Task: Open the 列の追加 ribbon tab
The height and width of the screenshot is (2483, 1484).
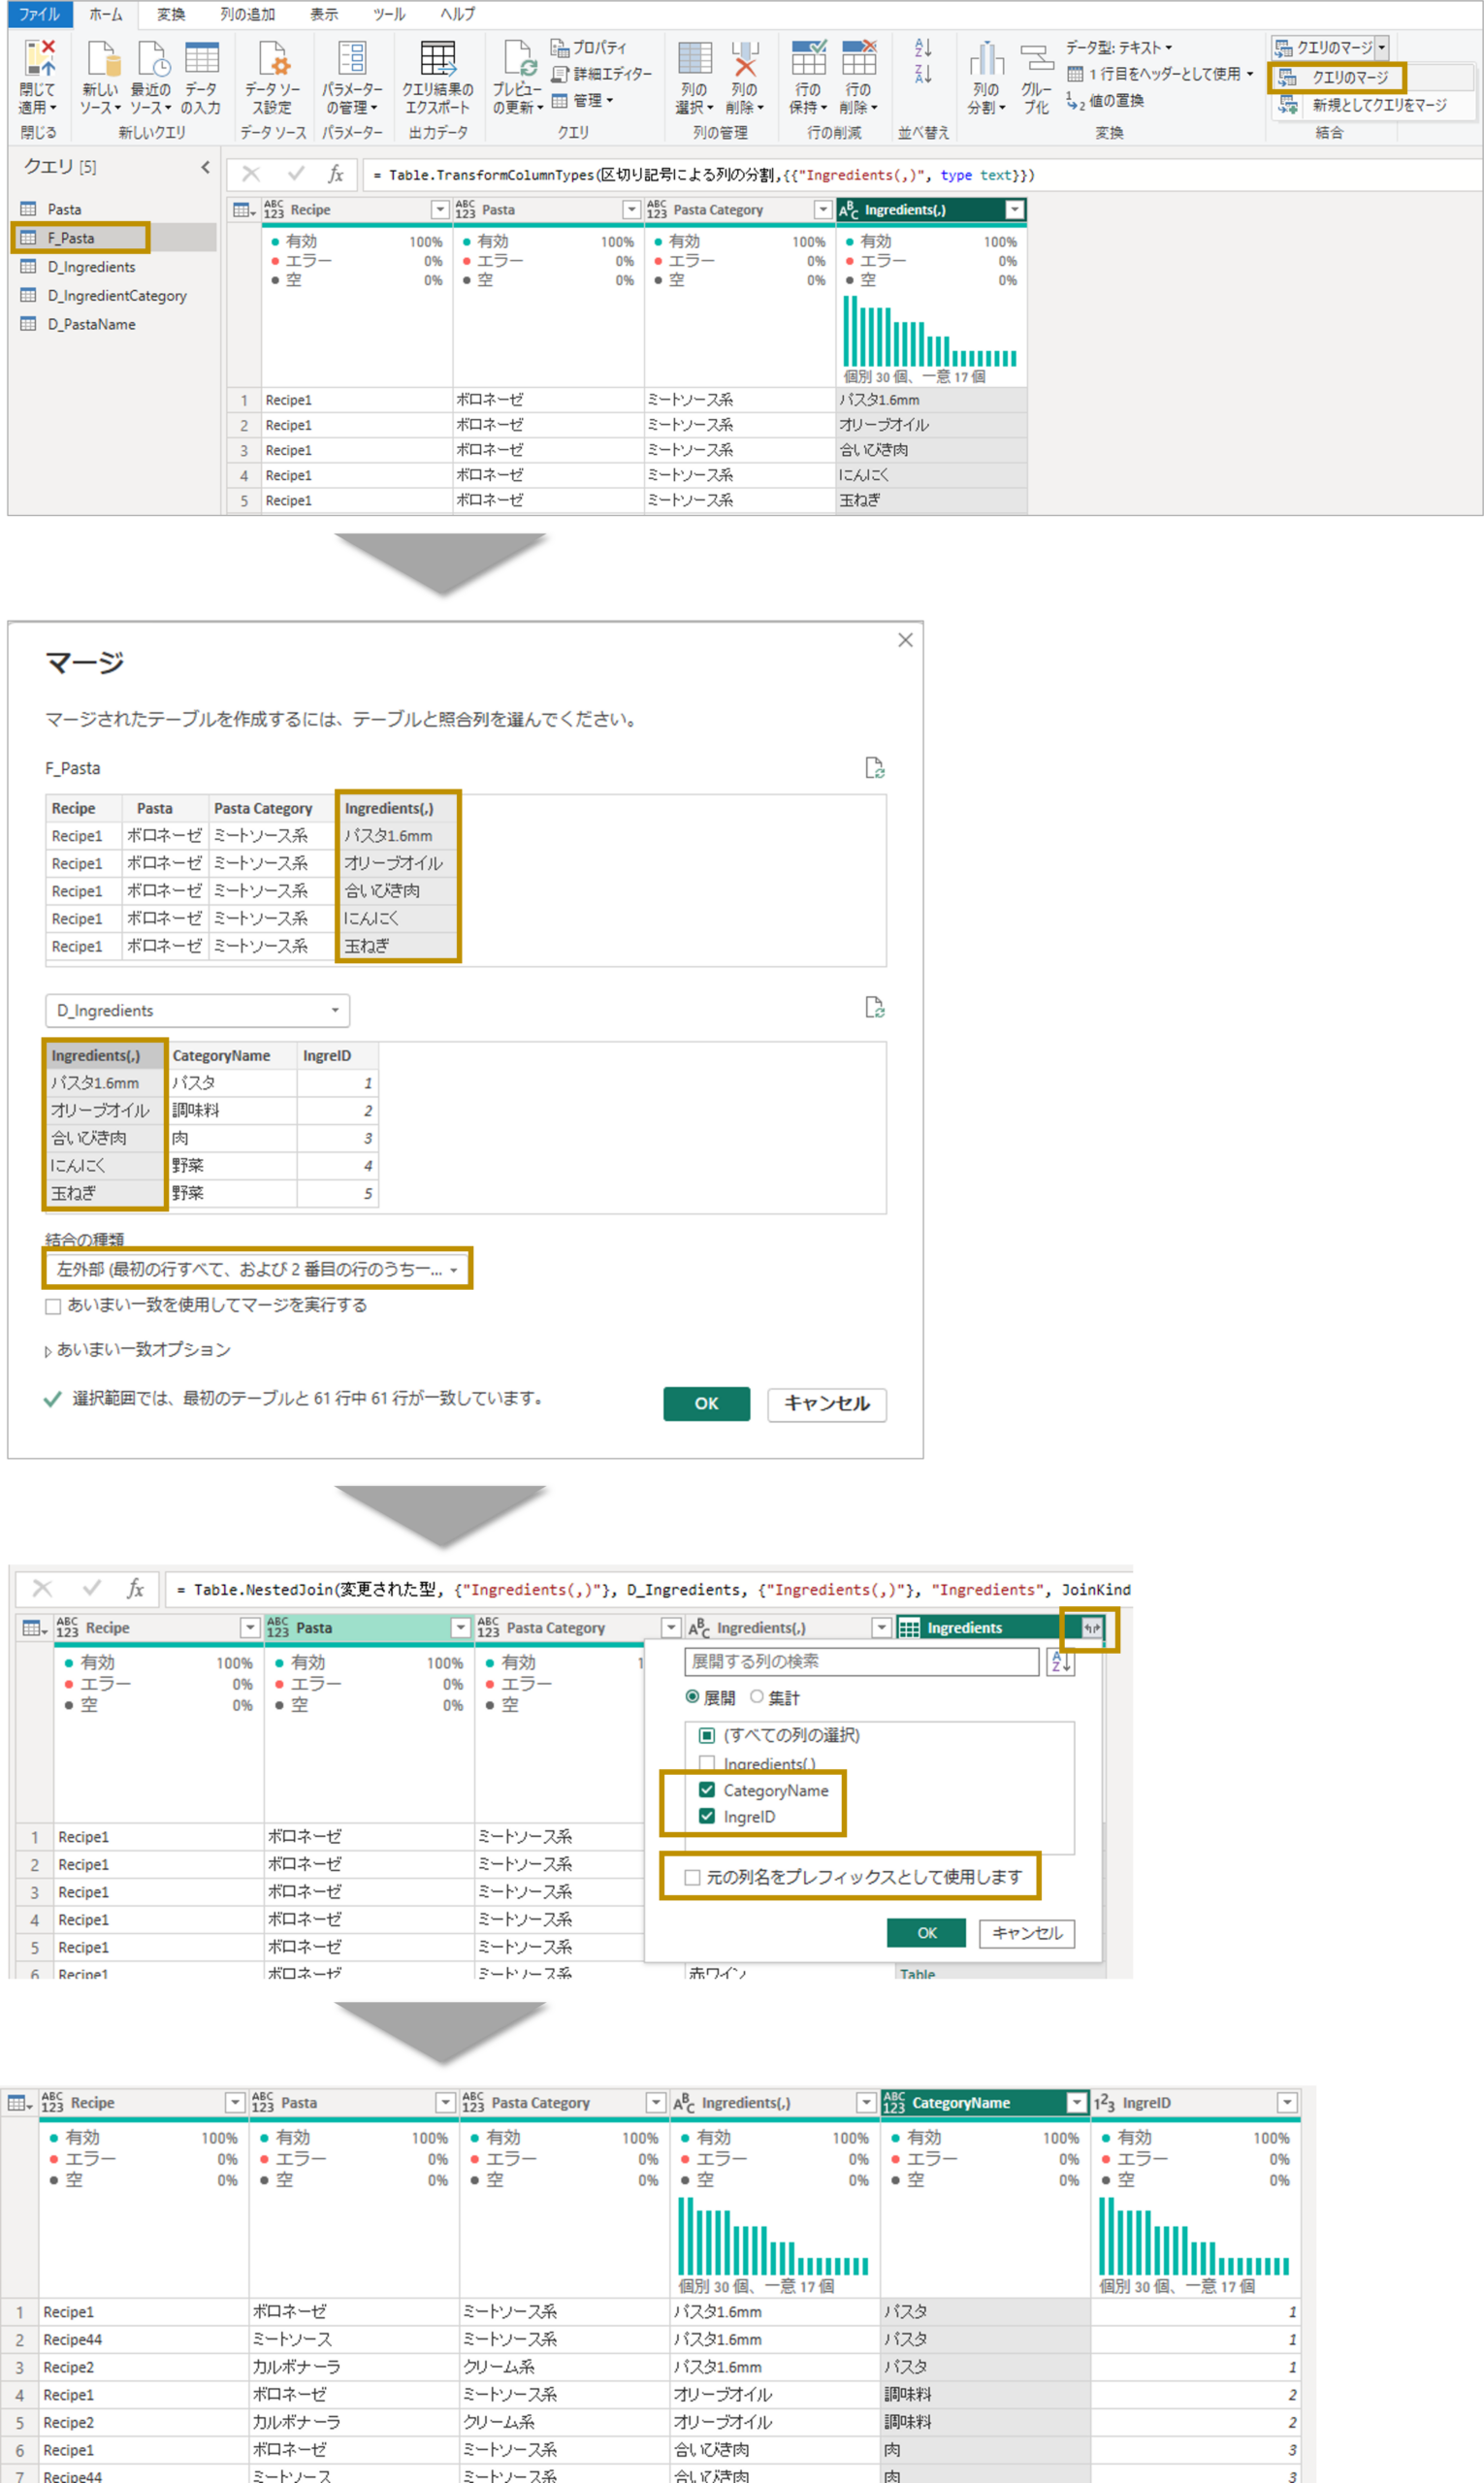Action: (247, 14)
